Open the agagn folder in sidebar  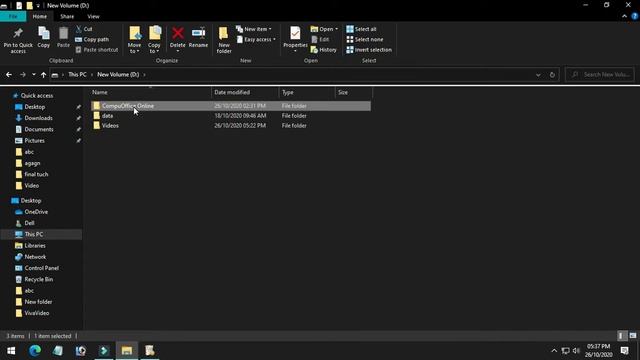tap(32, 163)
